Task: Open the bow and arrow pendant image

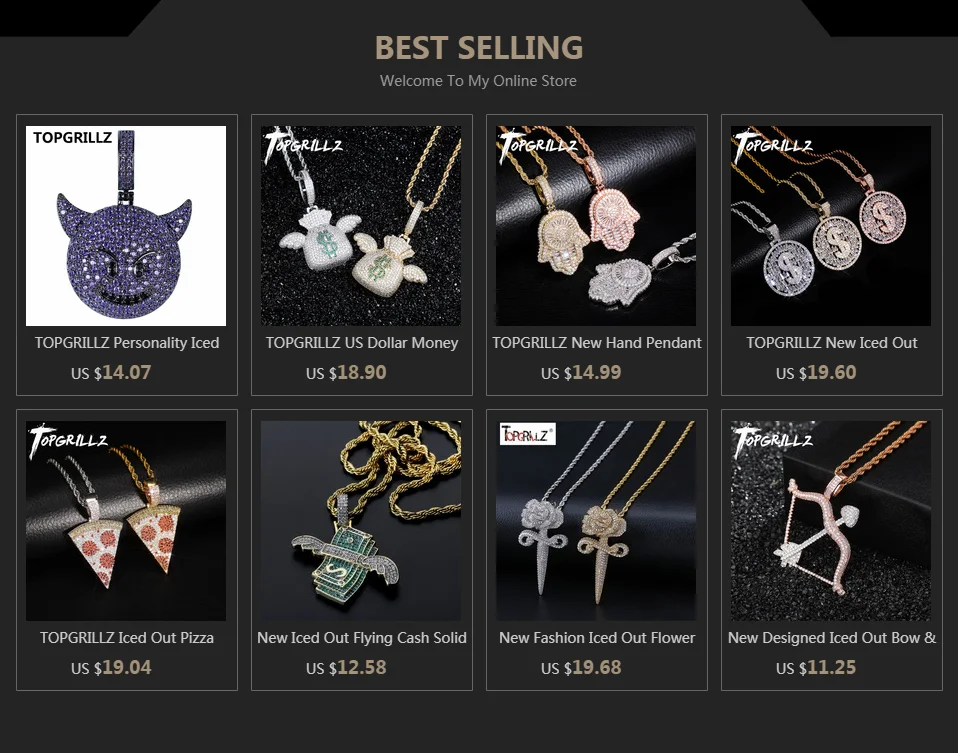Action: coord(831,521)
